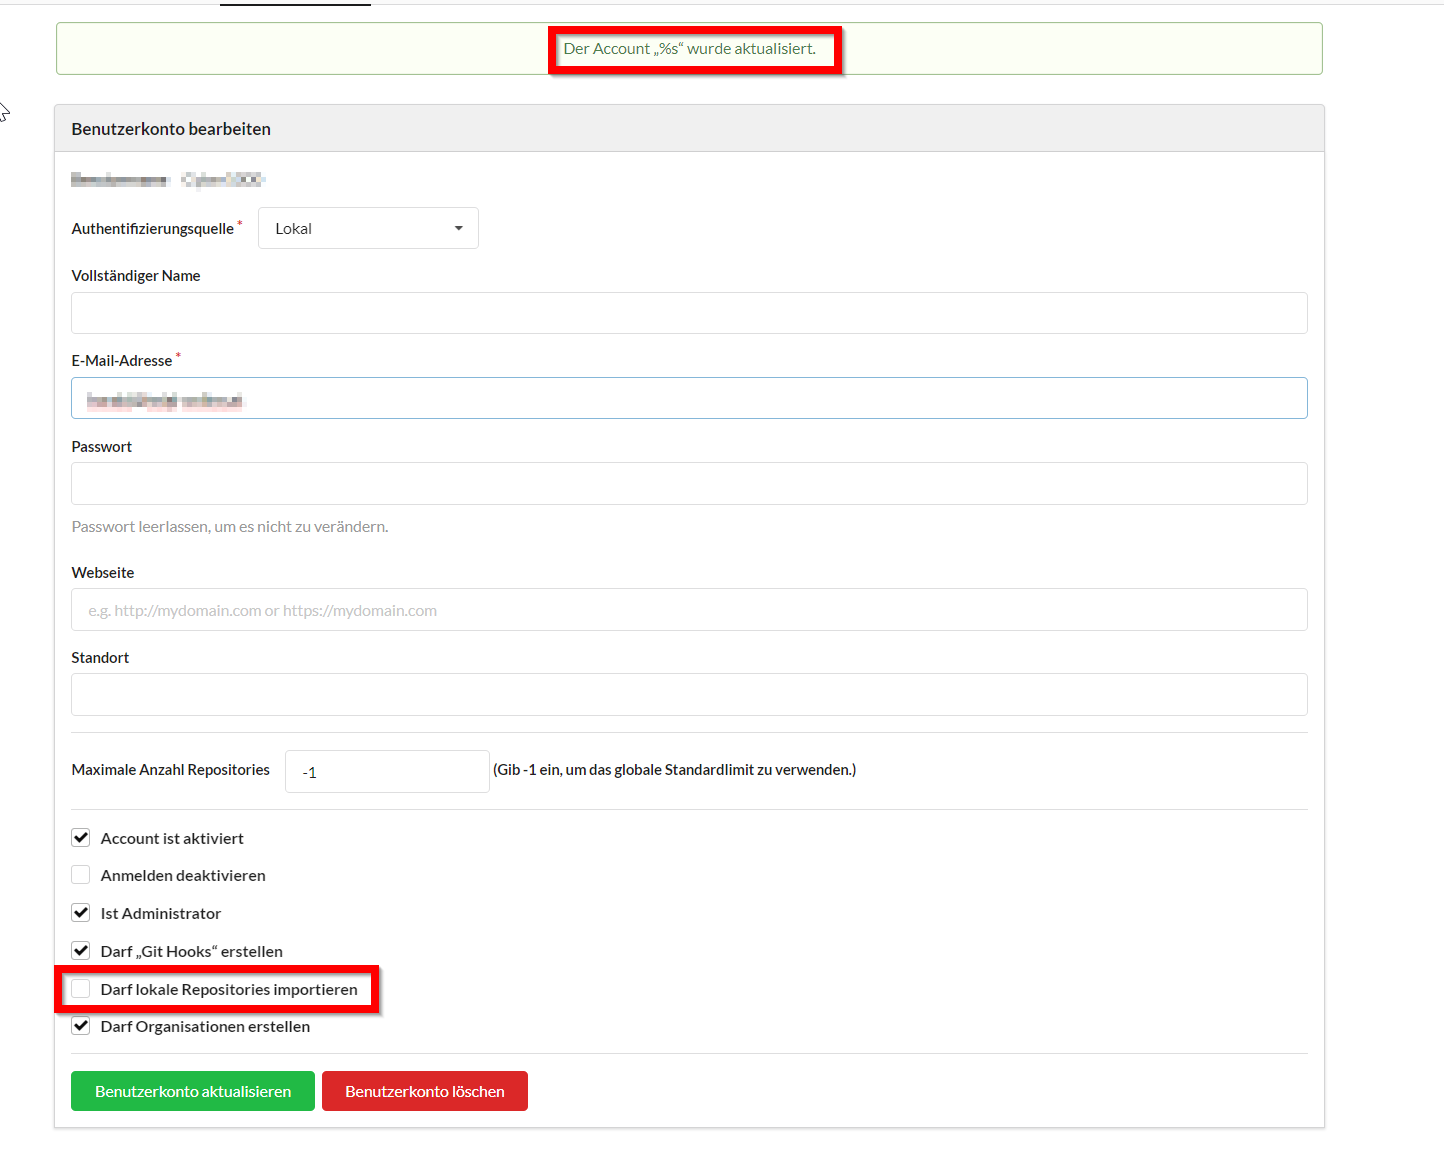Check Darf lokale Repositories importieren
The image size is (1444, 1153).
coord(81,989)
